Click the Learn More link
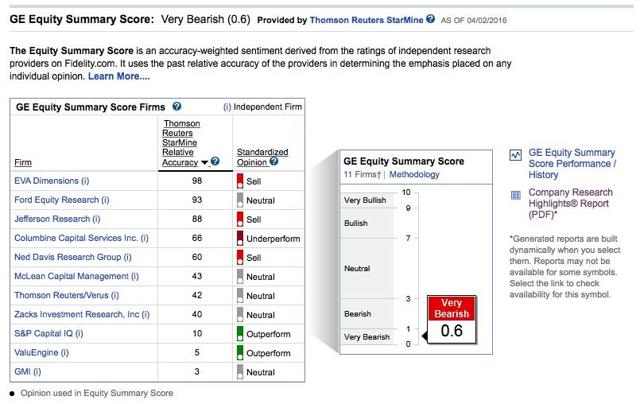Image resolution: width=640 pixels, height=404 pixels. pos(119,76)
